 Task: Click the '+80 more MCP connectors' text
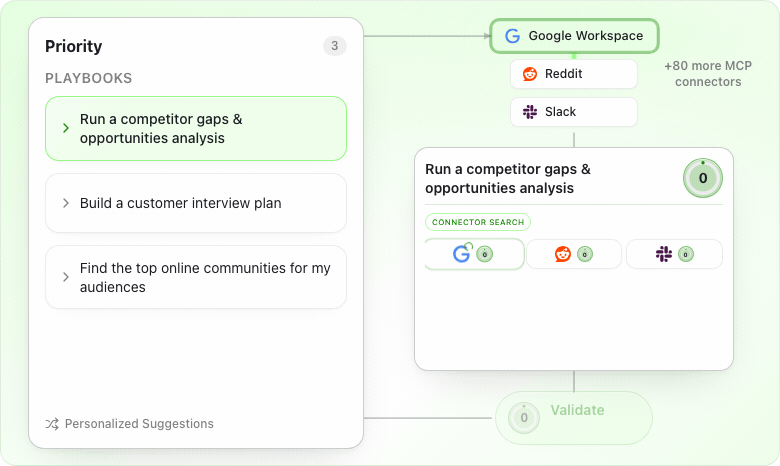[708, 74]
